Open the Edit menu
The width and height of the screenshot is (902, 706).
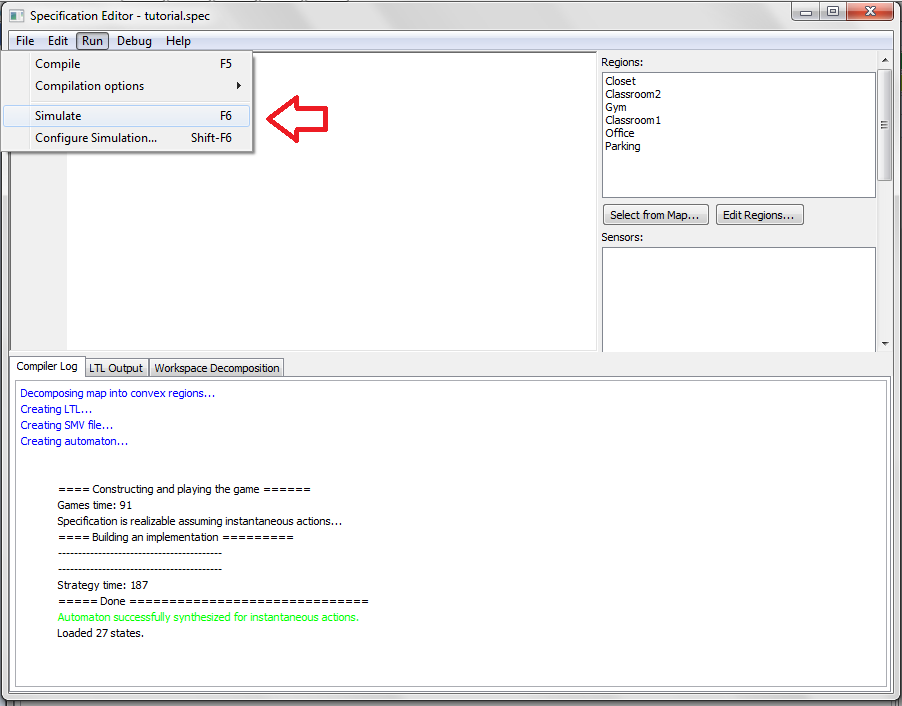[x=58, y=41]
